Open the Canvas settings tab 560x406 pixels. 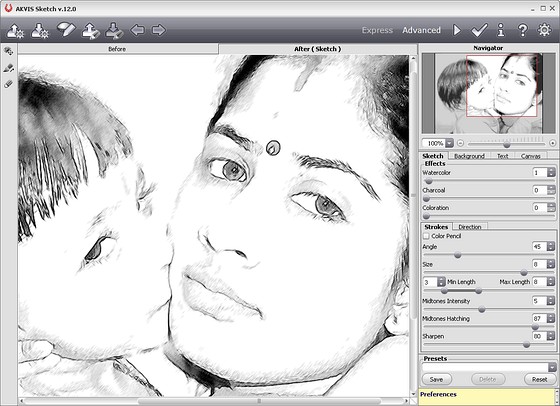pos(530,156)
